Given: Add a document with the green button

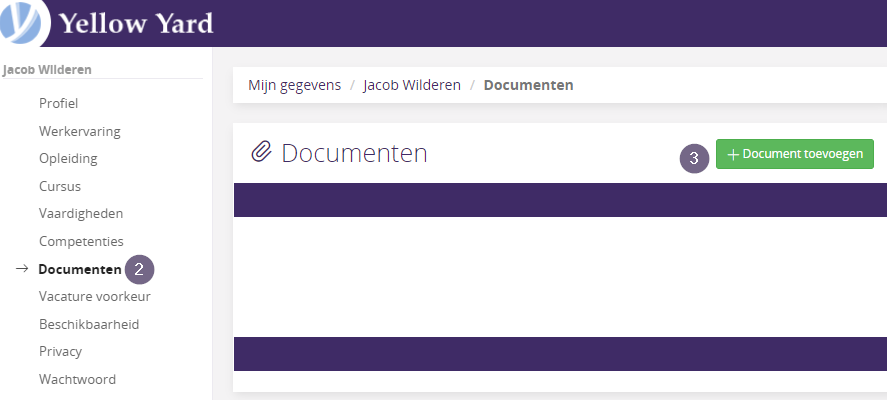Looking at the screenshot, I should point(795,154).
